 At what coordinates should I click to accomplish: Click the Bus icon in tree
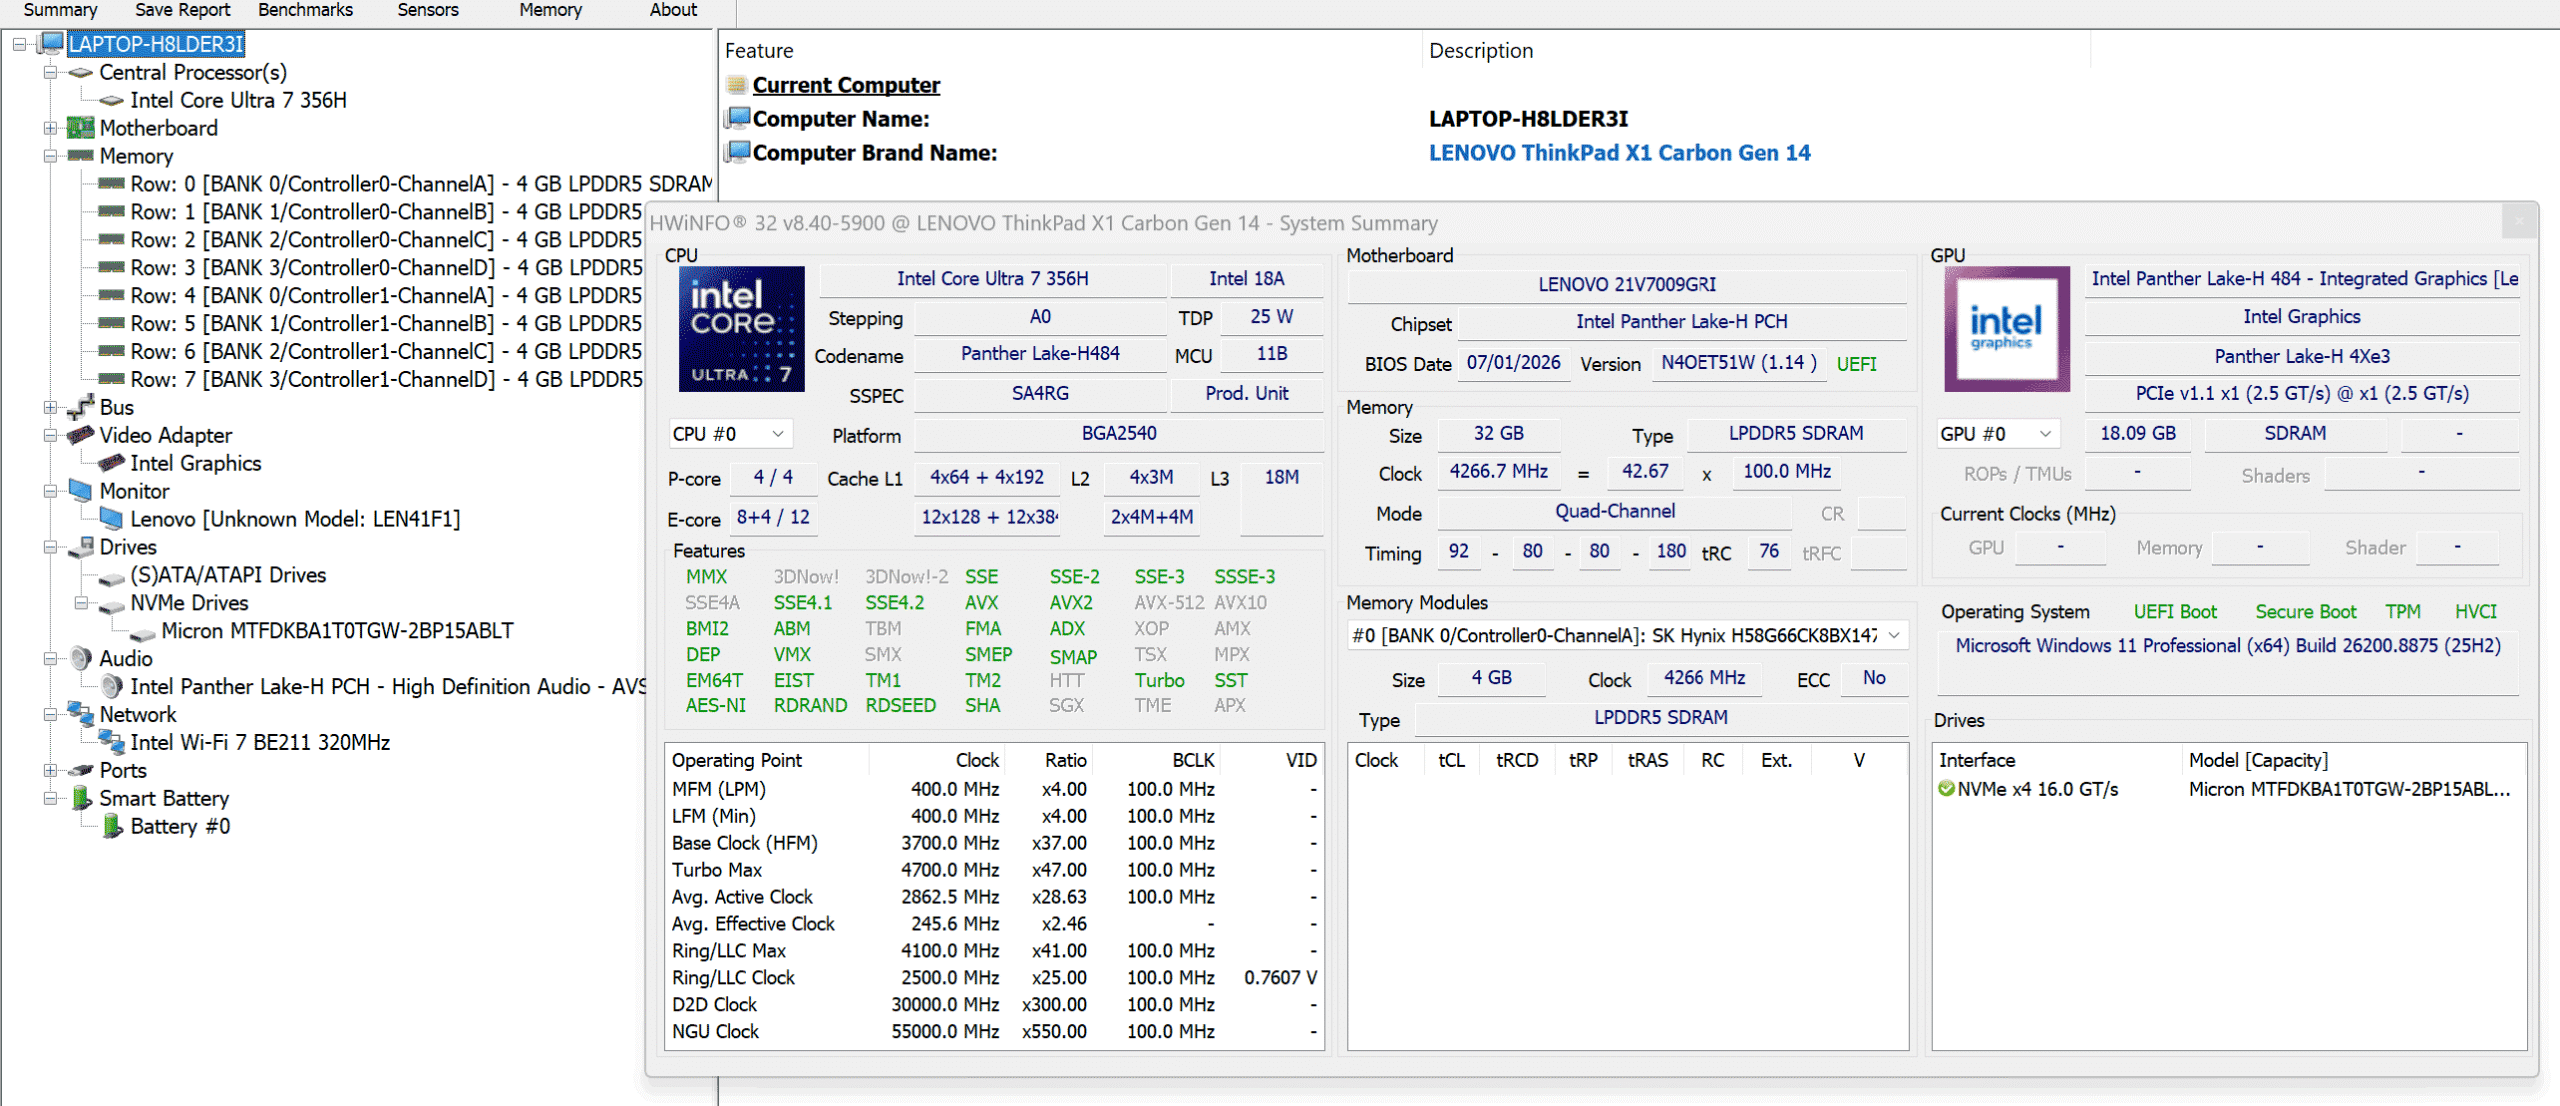click(x=80, y=407)
